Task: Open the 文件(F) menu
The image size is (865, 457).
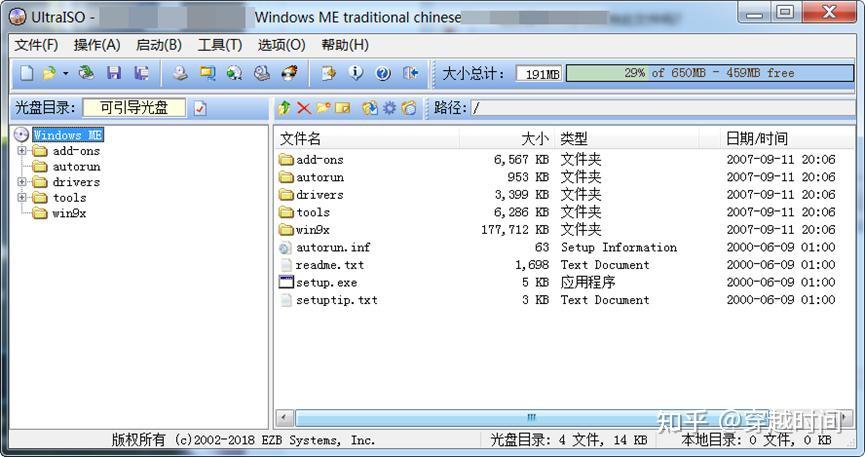Action: click(36, 45)
